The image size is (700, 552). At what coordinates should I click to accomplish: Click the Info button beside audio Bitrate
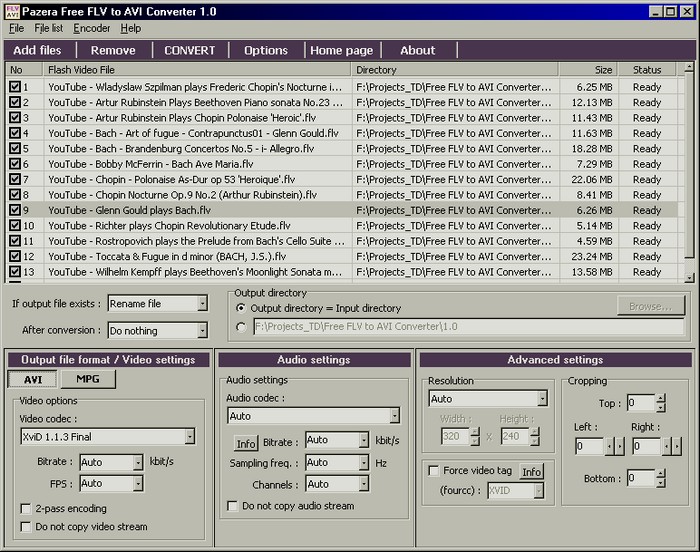(245, 442)
